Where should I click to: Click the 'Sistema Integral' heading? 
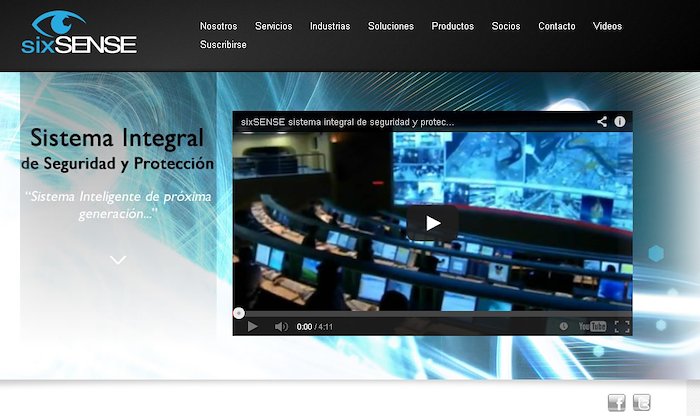117,137
